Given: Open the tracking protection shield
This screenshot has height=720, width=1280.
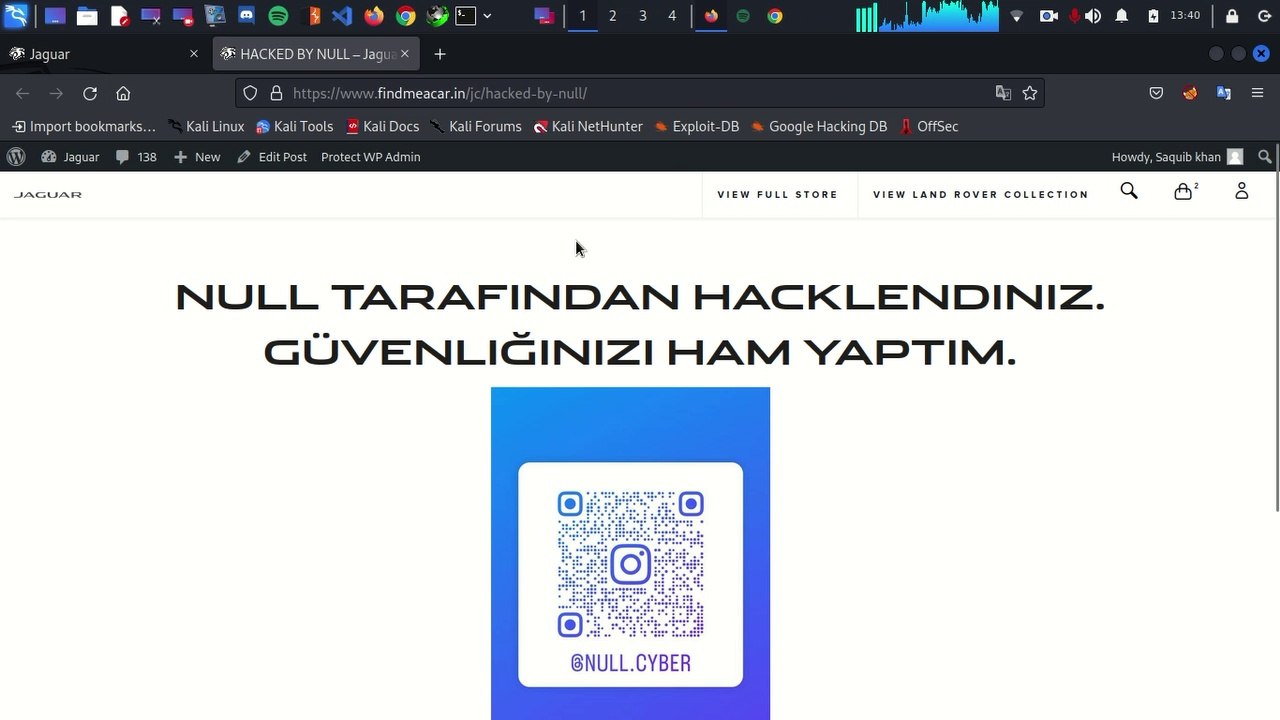Looking at the screenshot, I should click(250, 93).
